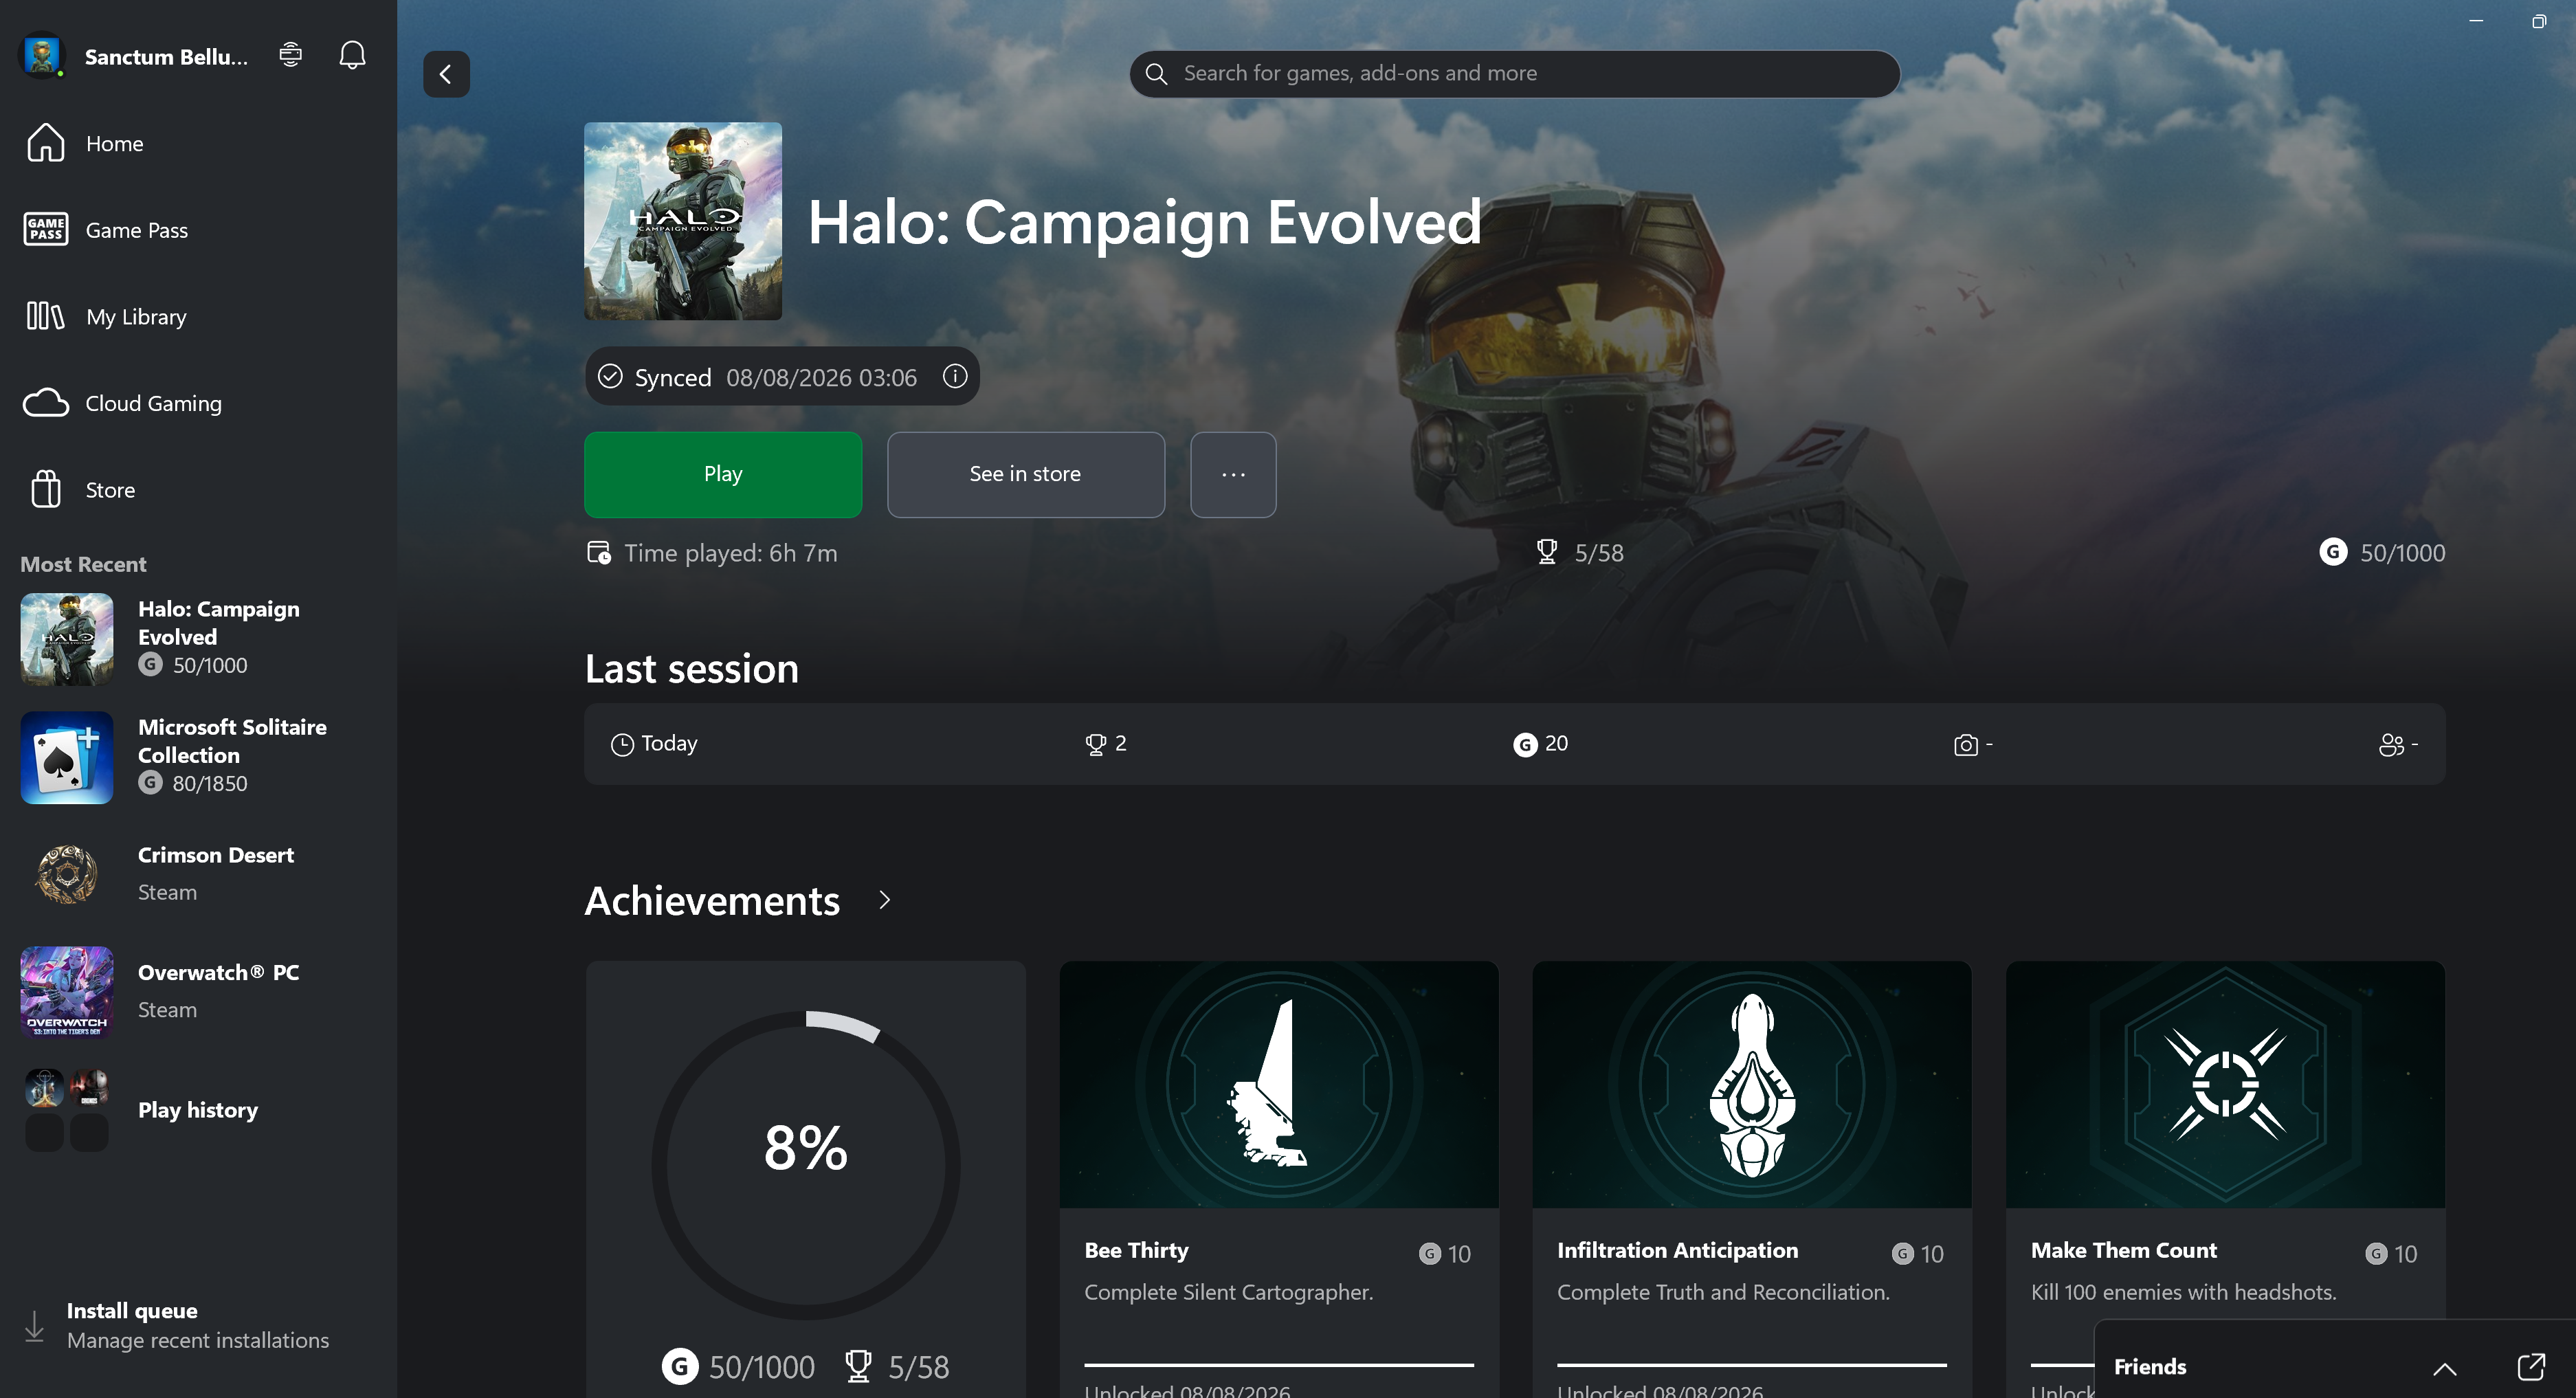Click the Gamerscore icon on Infiltration Anticipation card
The image size is (2576, 1398).
coord(1903,1253)
